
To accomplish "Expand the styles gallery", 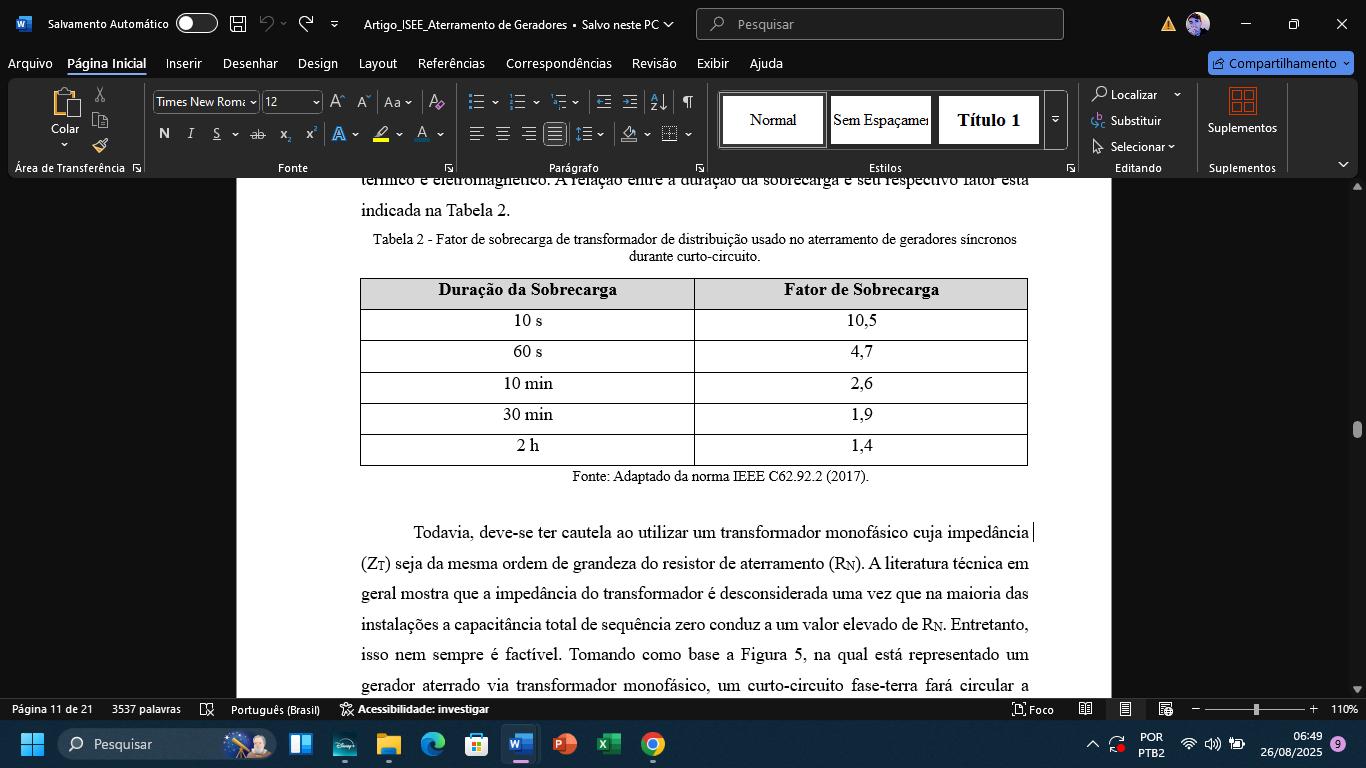I will (x=1055, y=120).
